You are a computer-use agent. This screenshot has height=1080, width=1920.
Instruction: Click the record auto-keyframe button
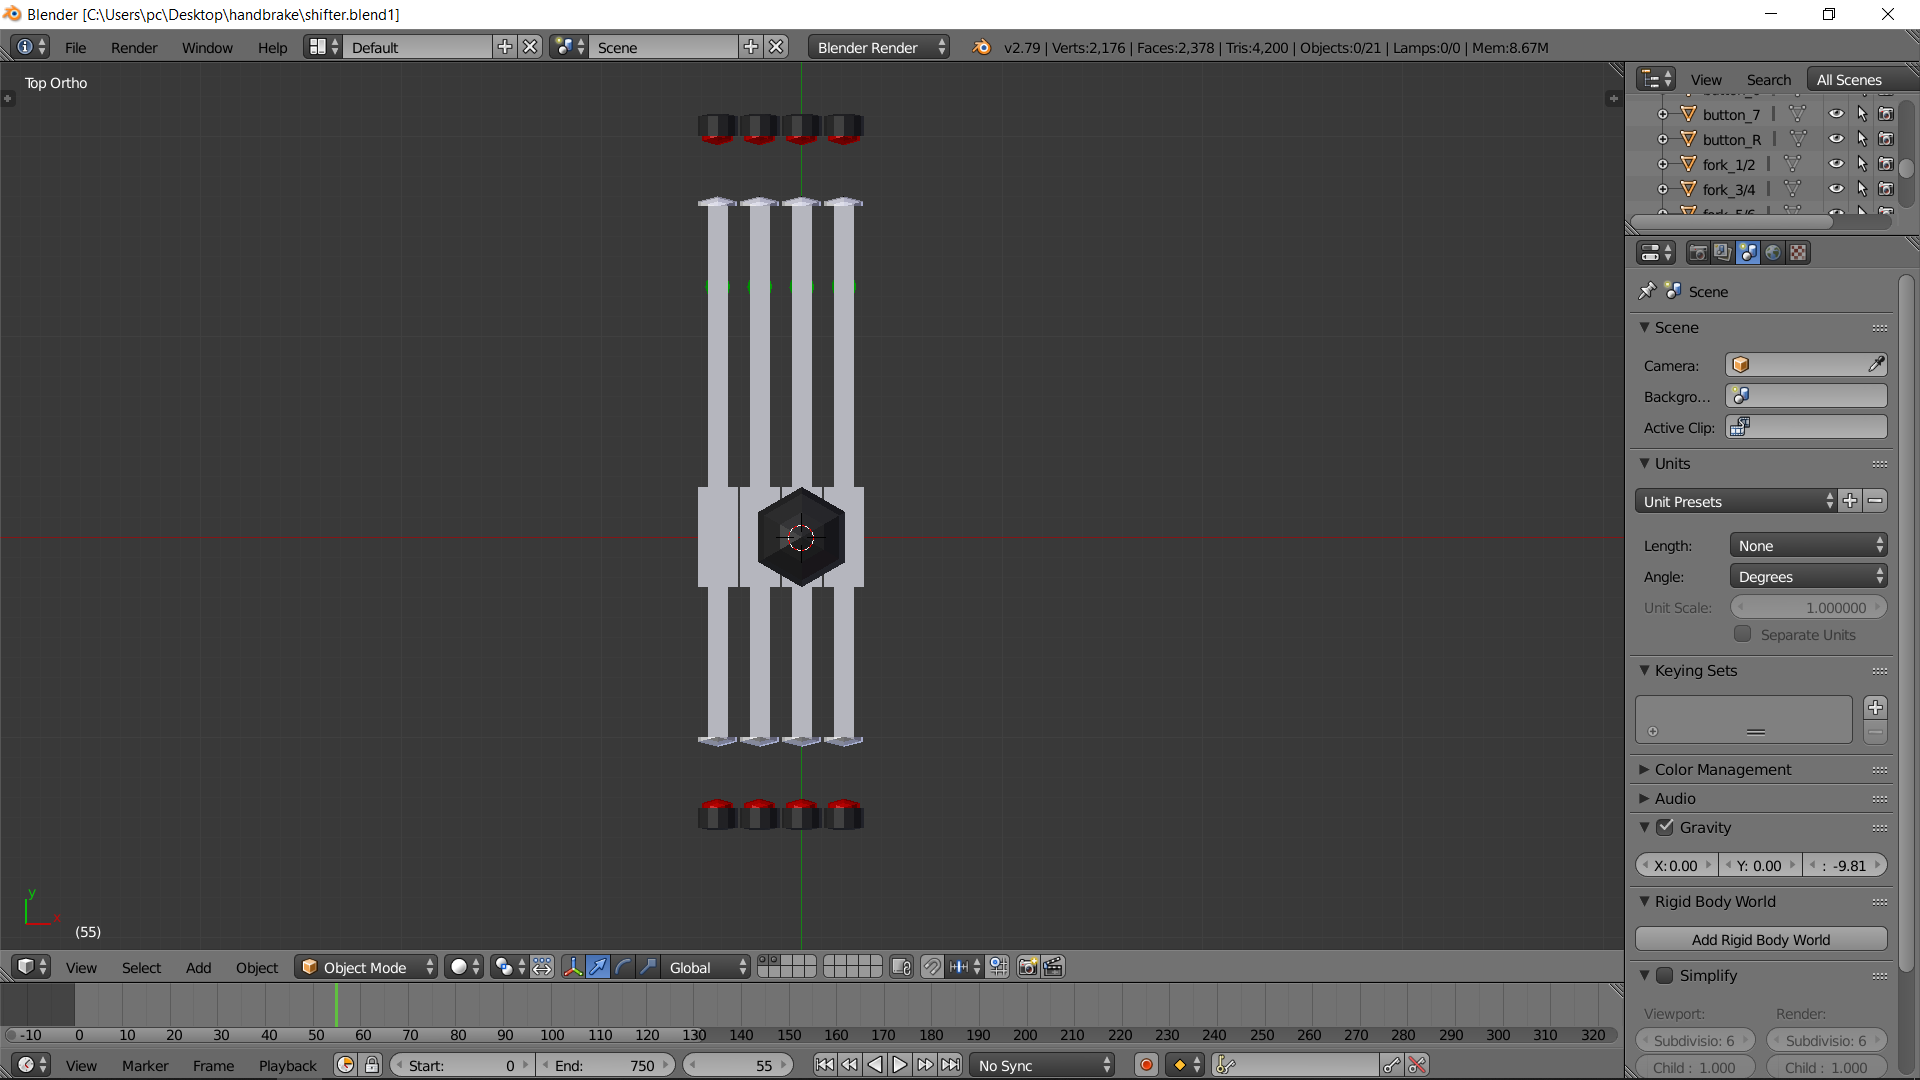point(1146,1065)
